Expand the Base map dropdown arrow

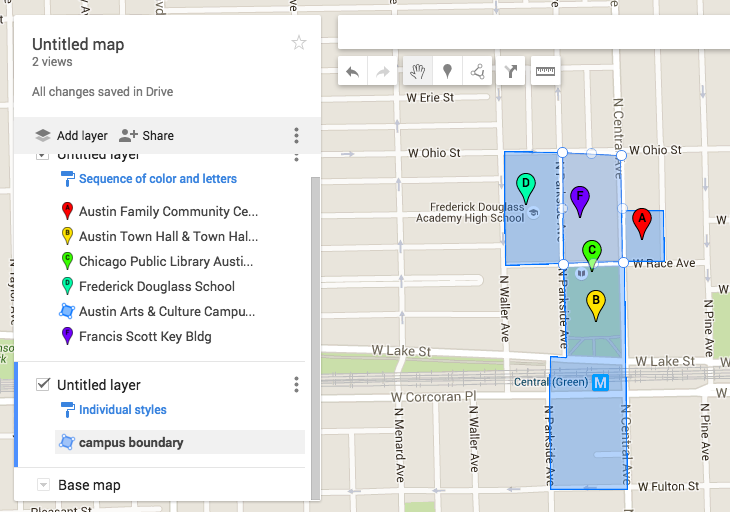[x=43, y=485]
